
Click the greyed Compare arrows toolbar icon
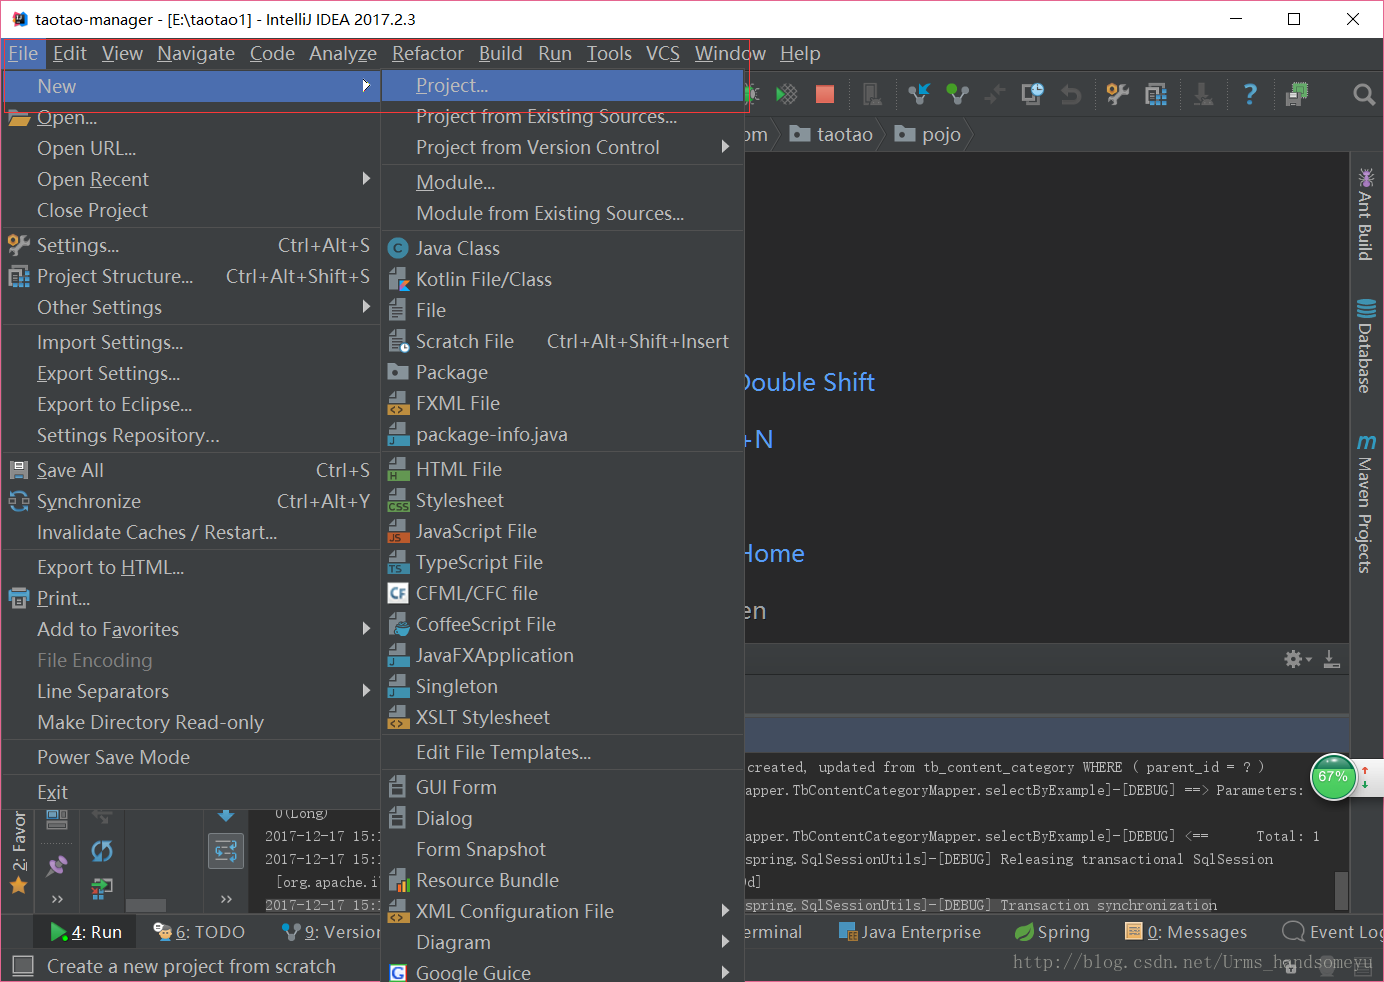pyautogui.click(x=995, y=94)
